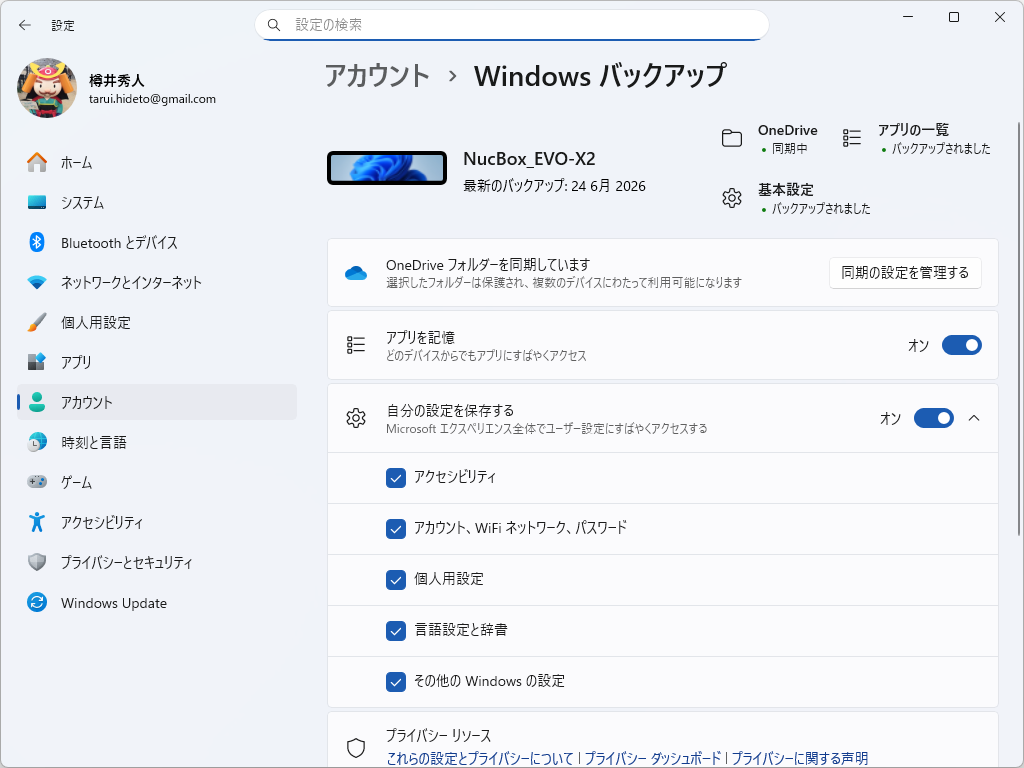Click the NucBox_EVO-X2 device thumbnail
1024x768 pixels.
click(387, 168)
